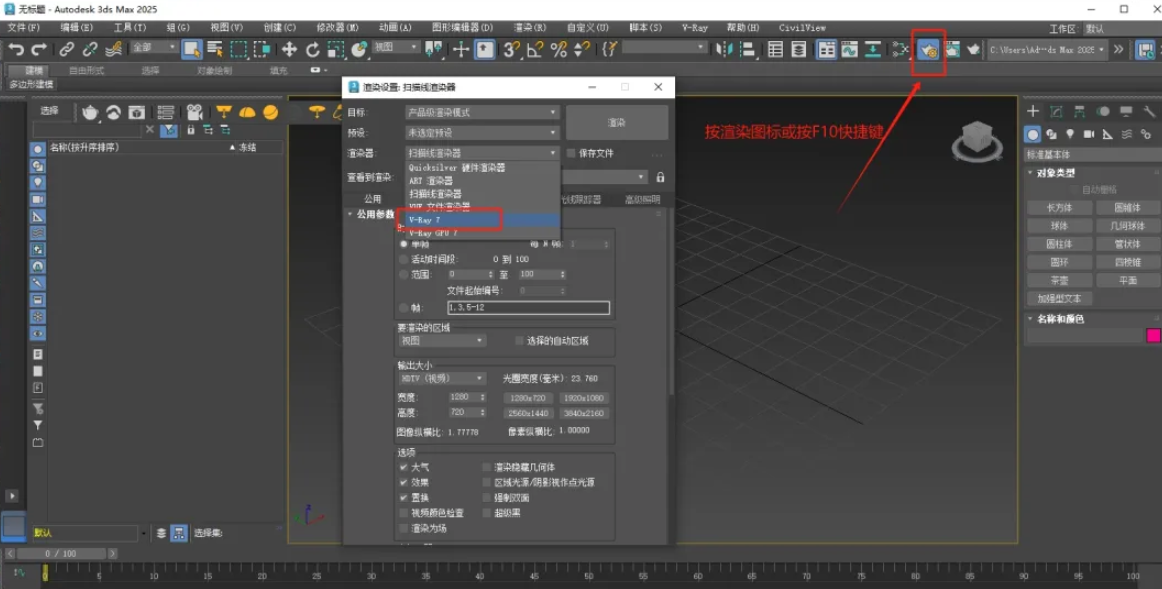Viewport: 1162px width, 589px height.
Task: Click the Redo arrow in main toolbar
Action: point(39,49)
